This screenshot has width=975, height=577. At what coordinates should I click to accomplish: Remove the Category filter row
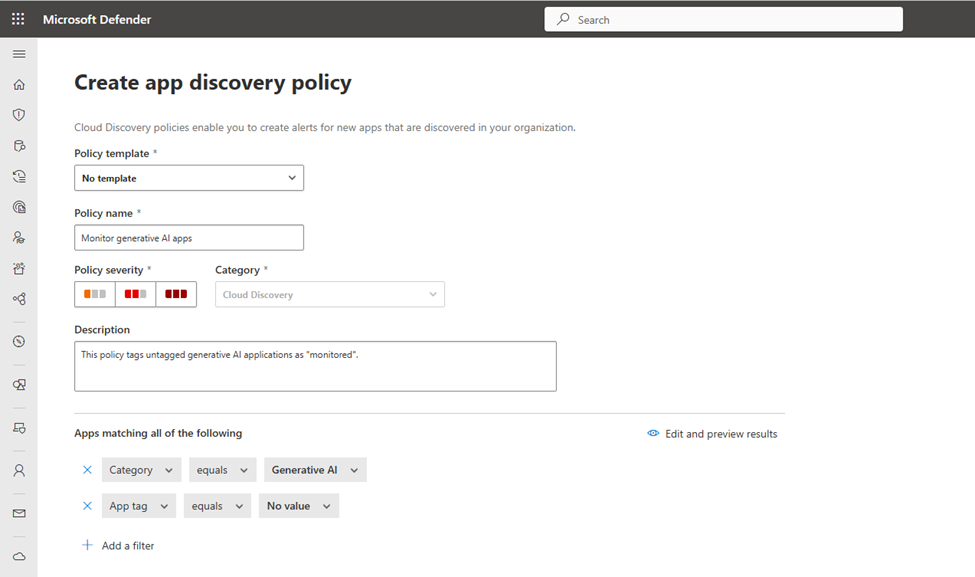pyautogui.click(x=88, y=470)
